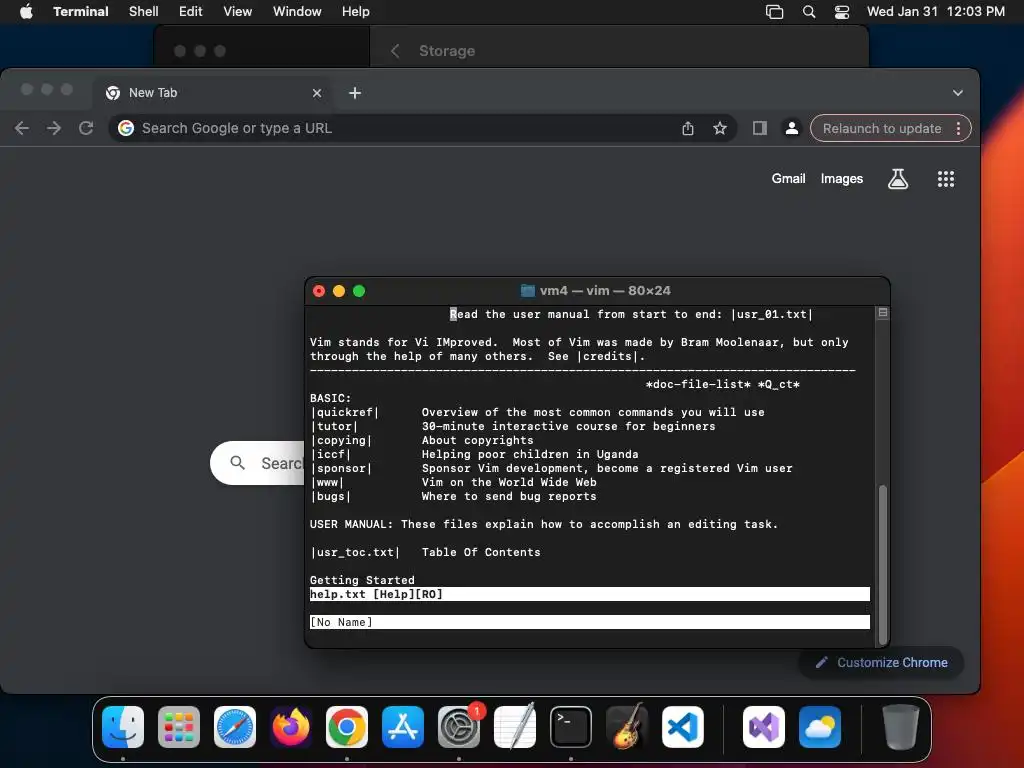Open System Settings from the Dock

pos(459,727)
